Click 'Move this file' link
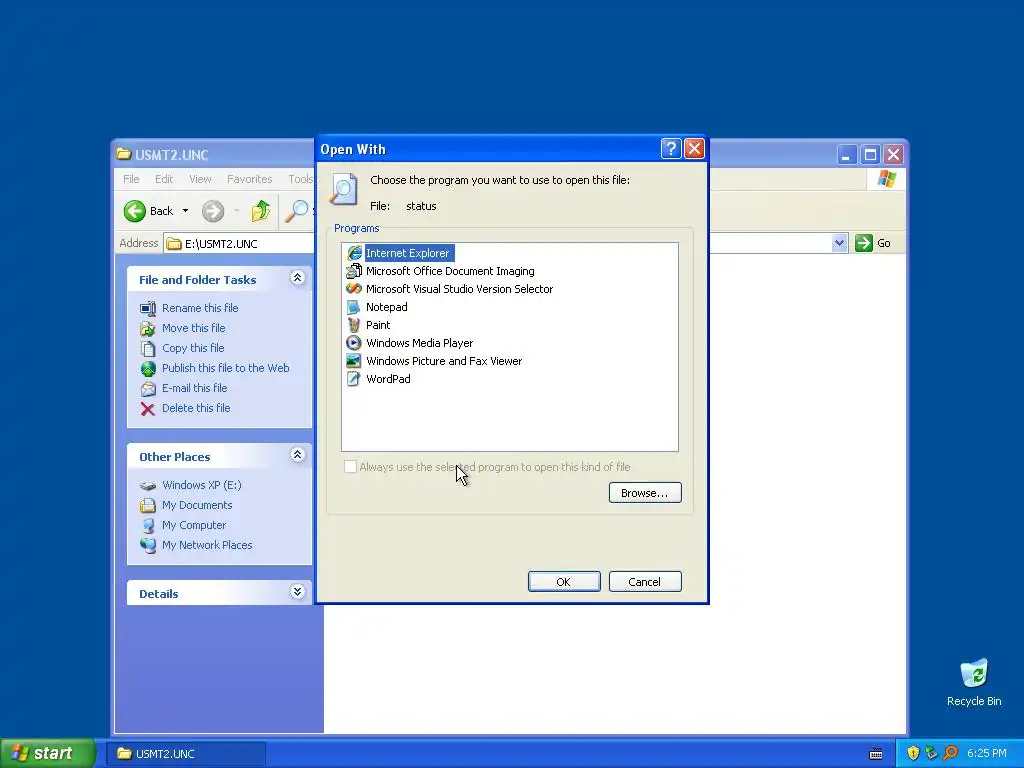1024x768 pixels. 193,328
